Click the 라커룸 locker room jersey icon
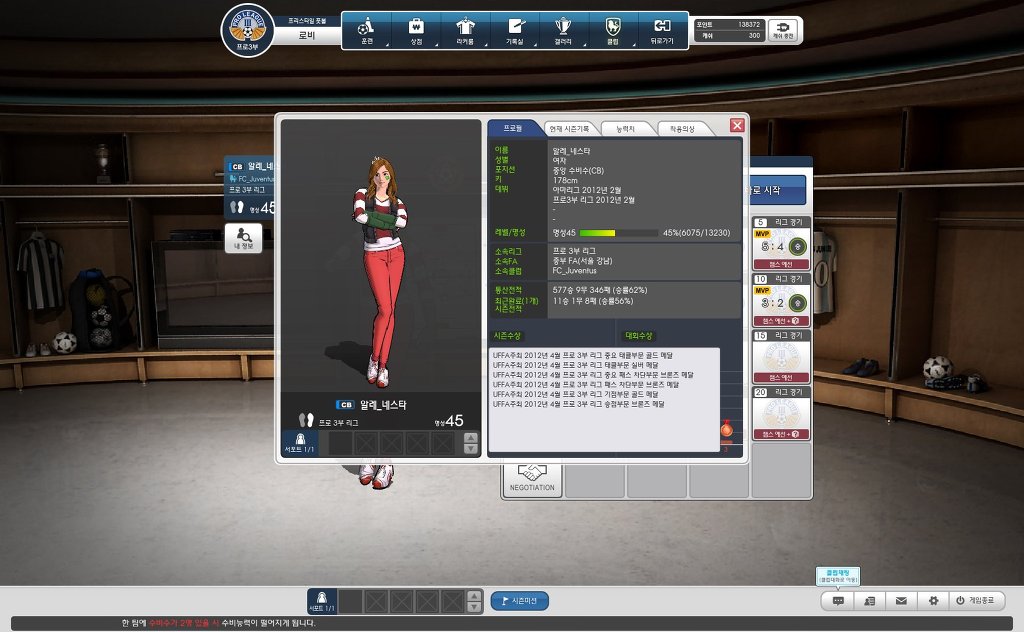Screen dimensions: 1024x632 pos(466,30)
